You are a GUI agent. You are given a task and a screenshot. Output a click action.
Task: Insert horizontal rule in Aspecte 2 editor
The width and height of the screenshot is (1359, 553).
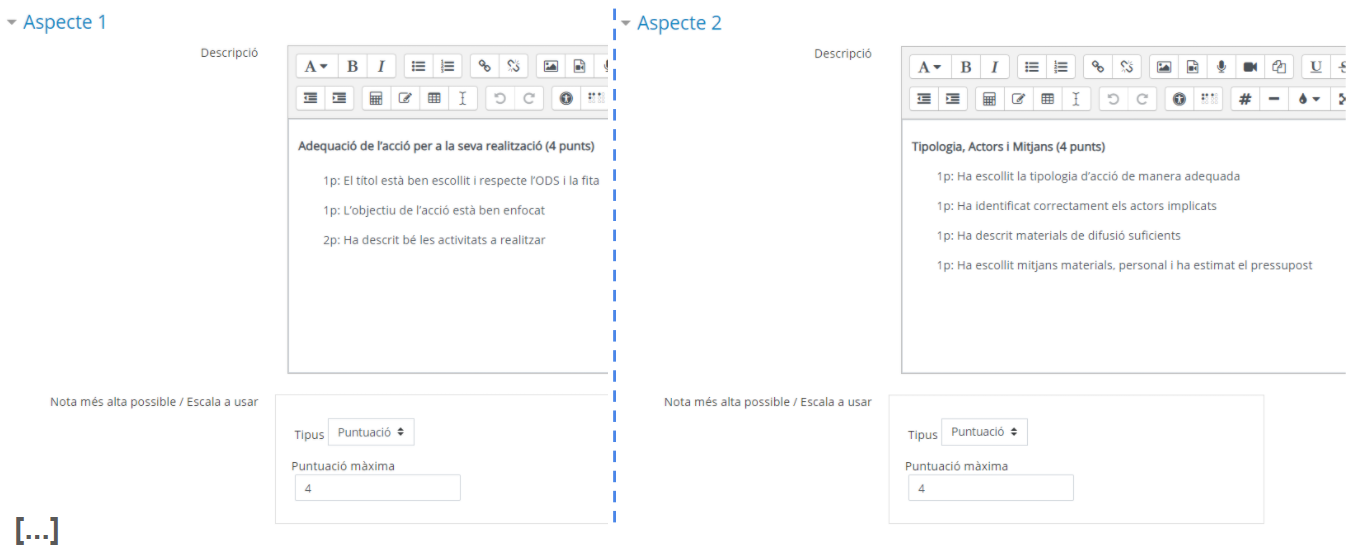pos(1274,99)
